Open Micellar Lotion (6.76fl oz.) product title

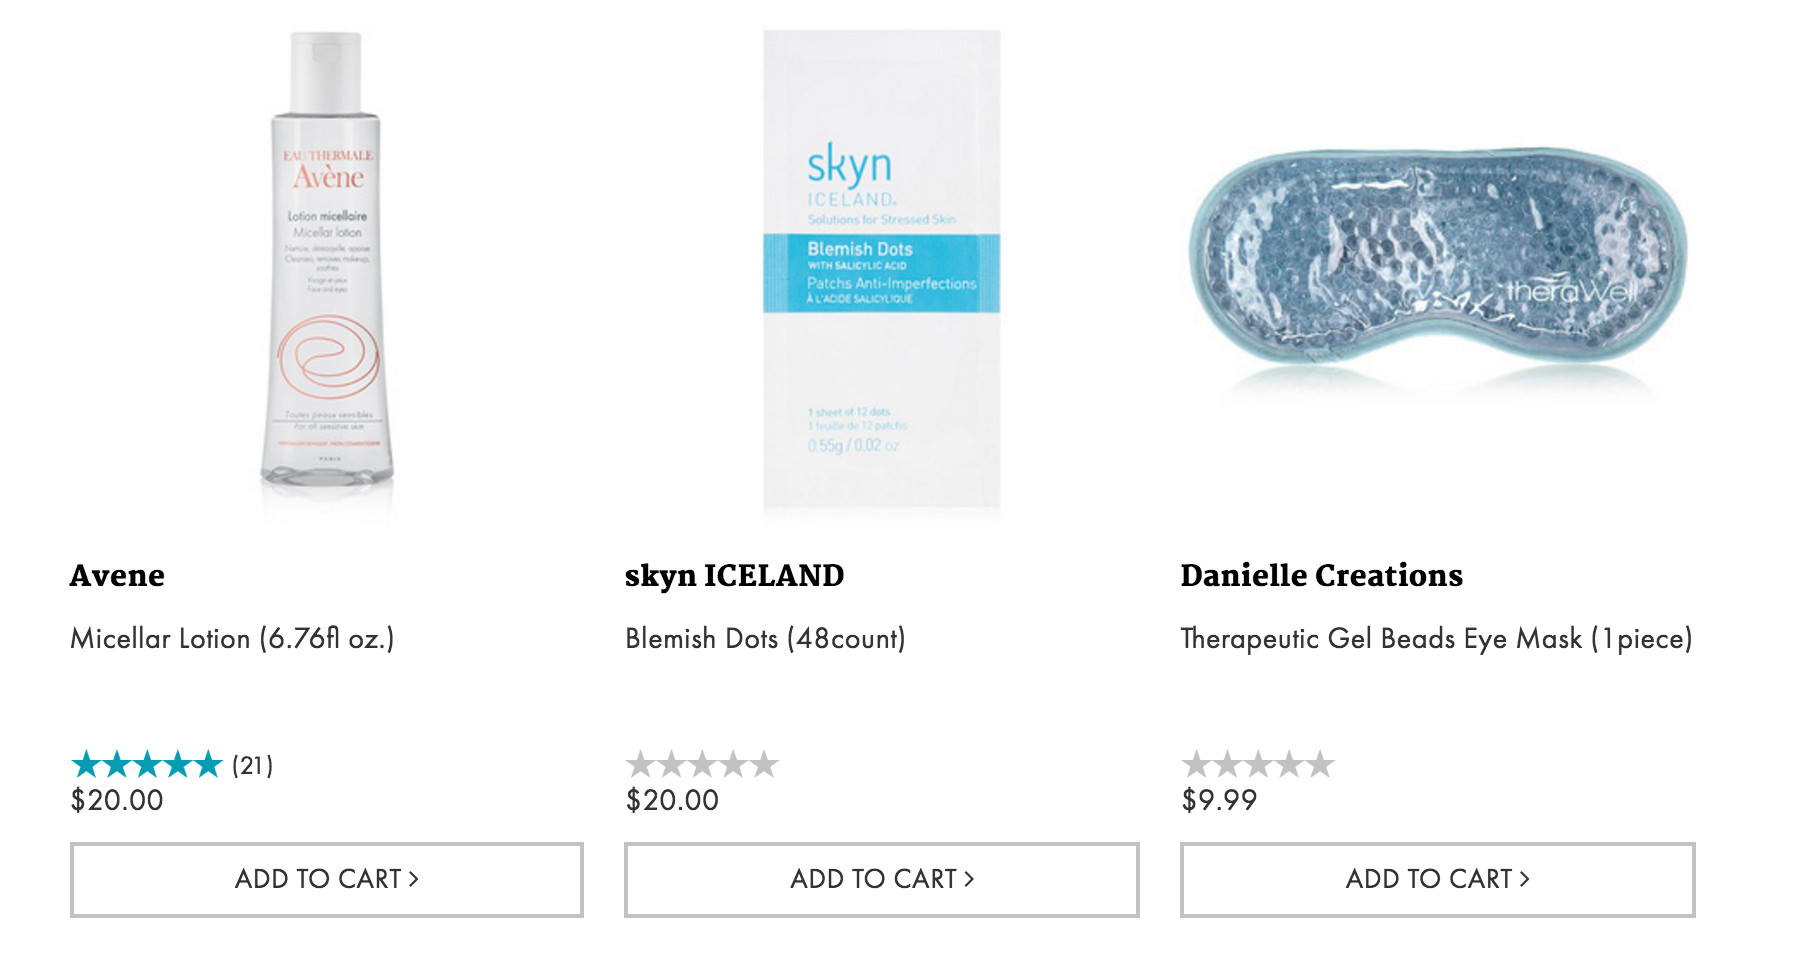[x=232, y=638]
